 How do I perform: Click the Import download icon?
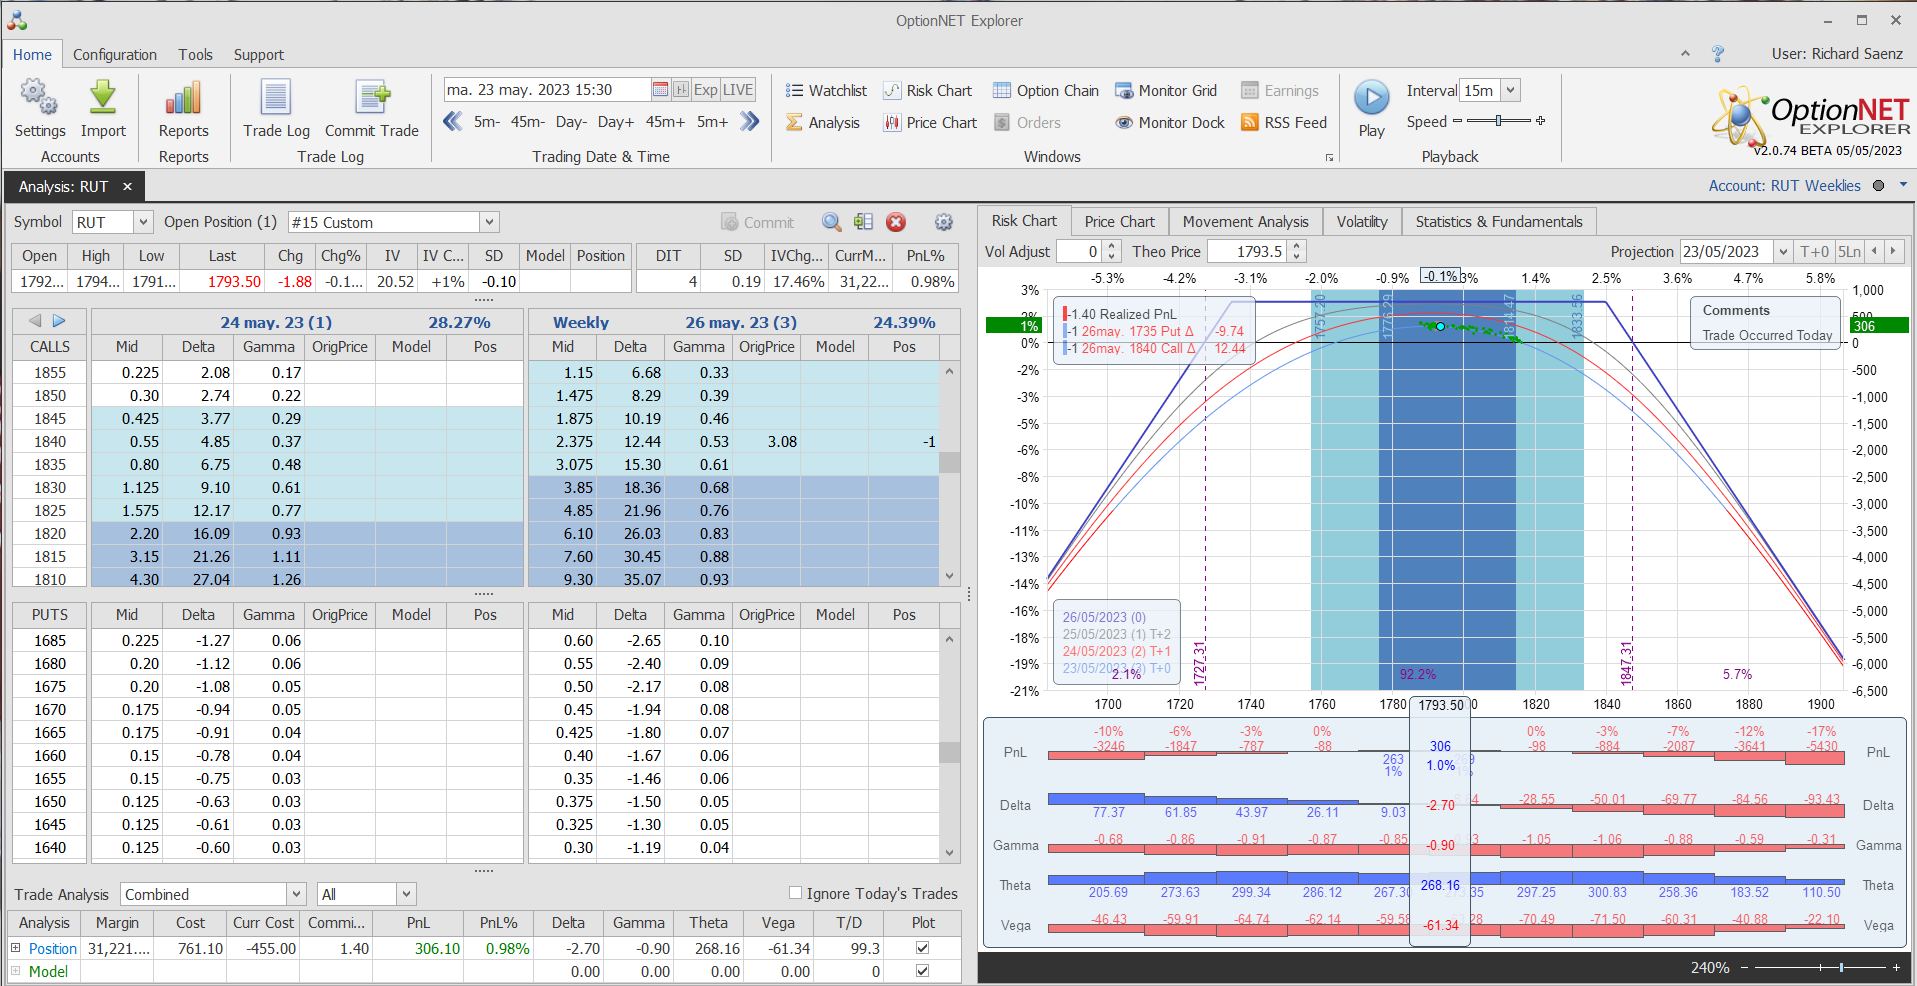[x=103, y=98]
